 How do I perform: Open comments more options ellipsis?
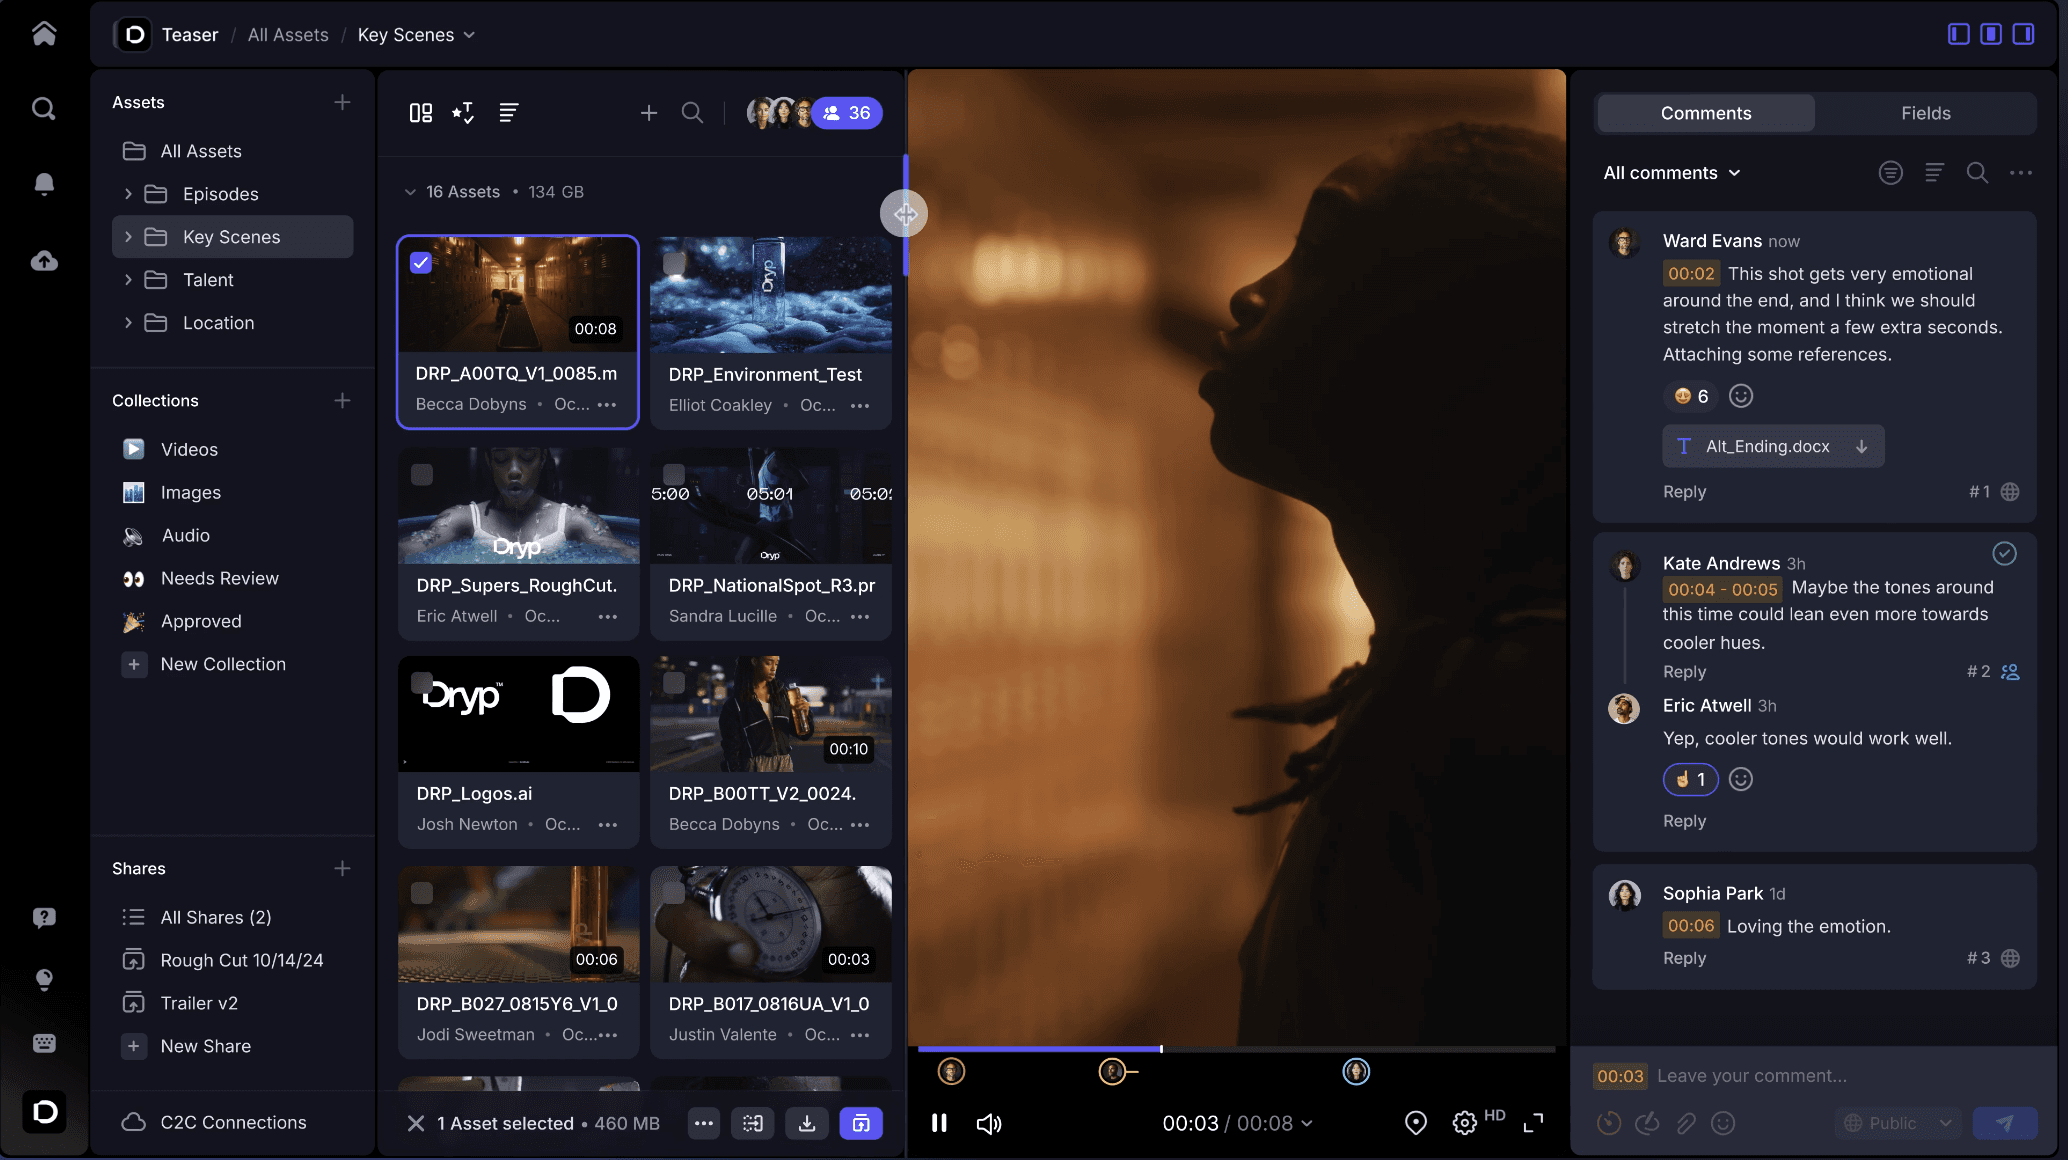tap(2021, 173)
